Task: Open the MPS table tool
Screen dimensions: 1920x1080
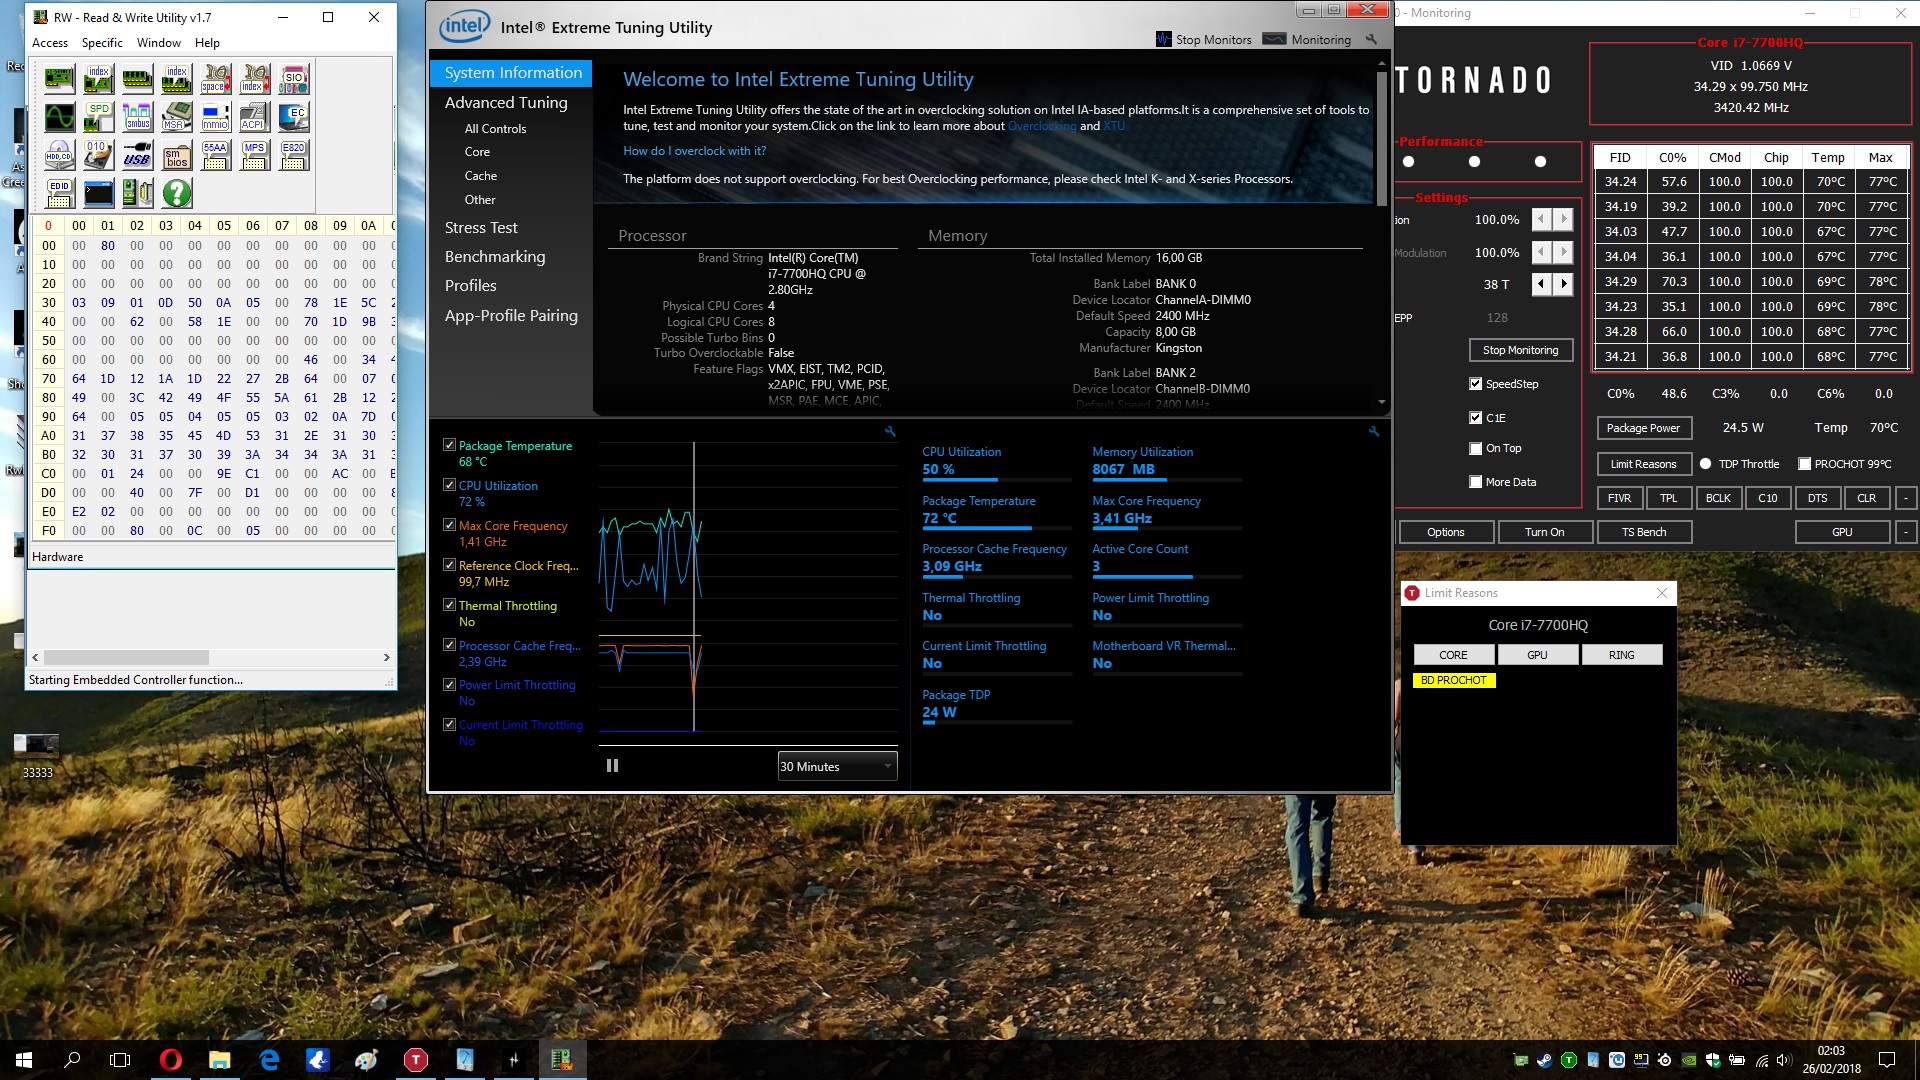Action: point(254,155)
